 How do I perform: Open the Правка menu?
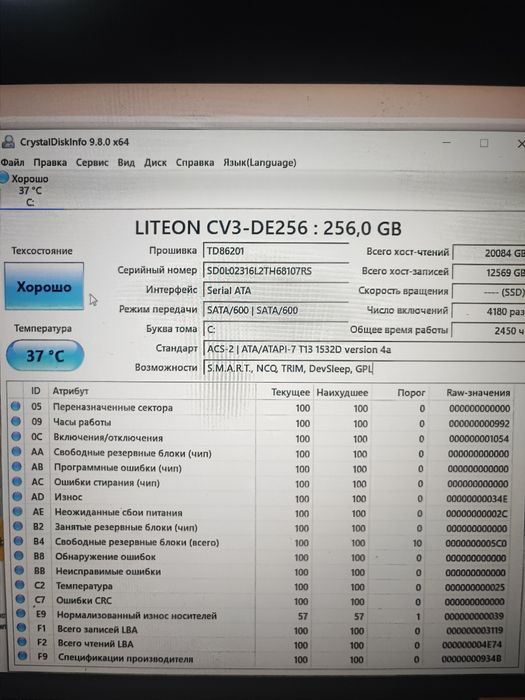[x=50, y=162]
